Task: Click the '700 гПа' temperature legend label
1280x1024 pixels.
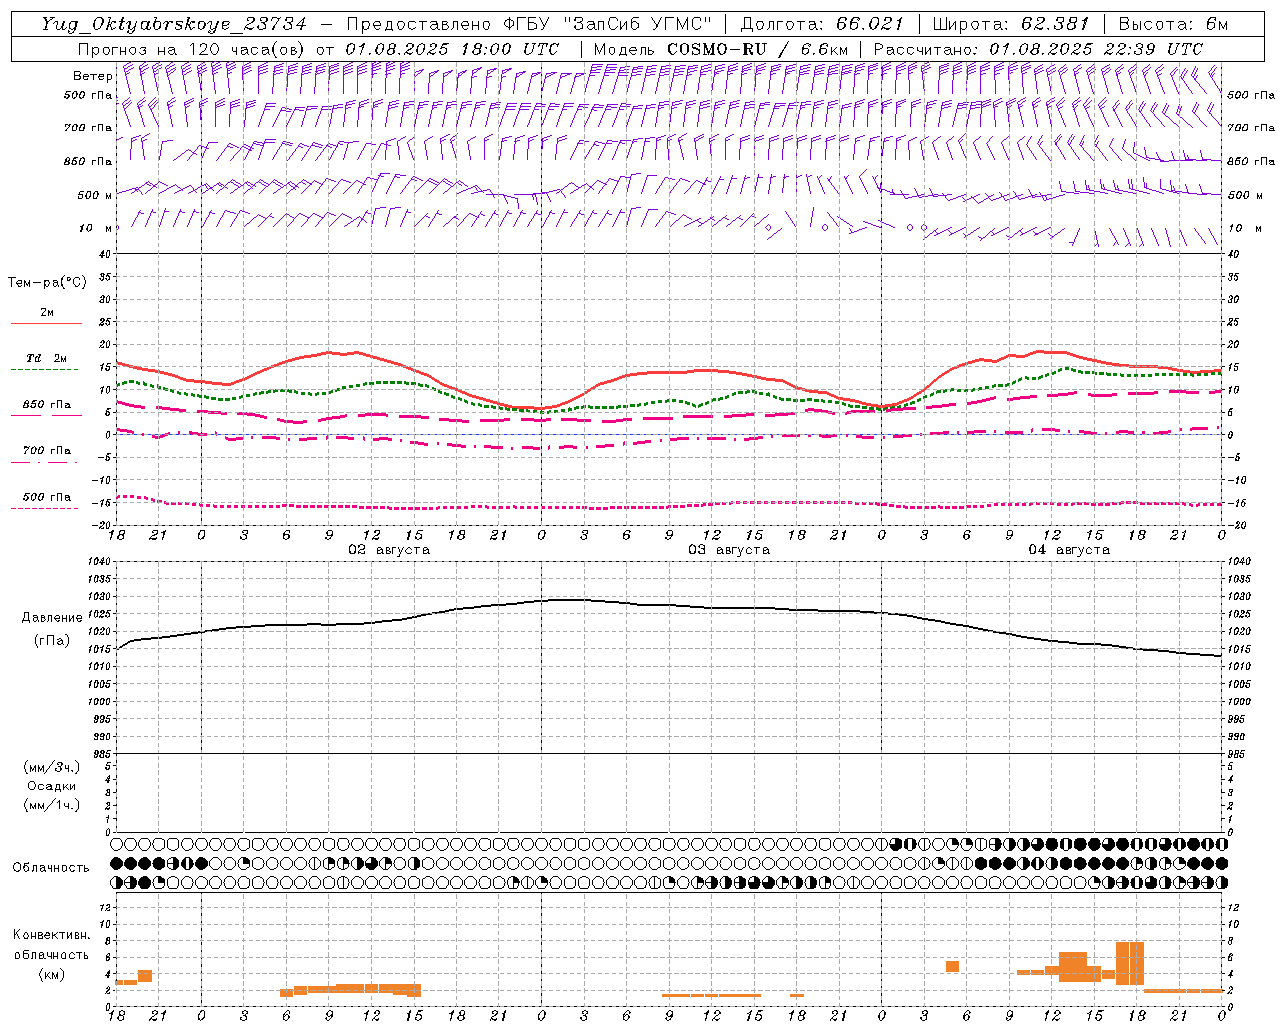Action: [47, 450]
